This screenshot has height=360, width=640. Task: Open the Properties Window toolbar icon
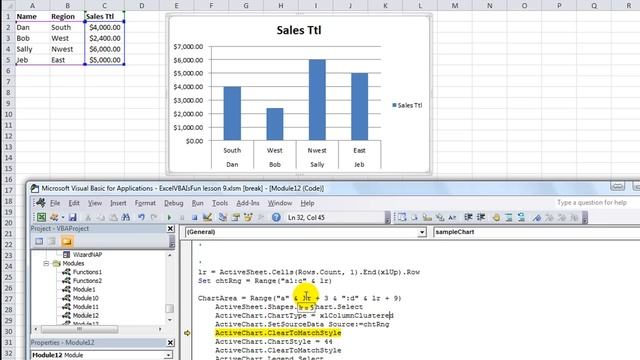click(x=236, y=218)
